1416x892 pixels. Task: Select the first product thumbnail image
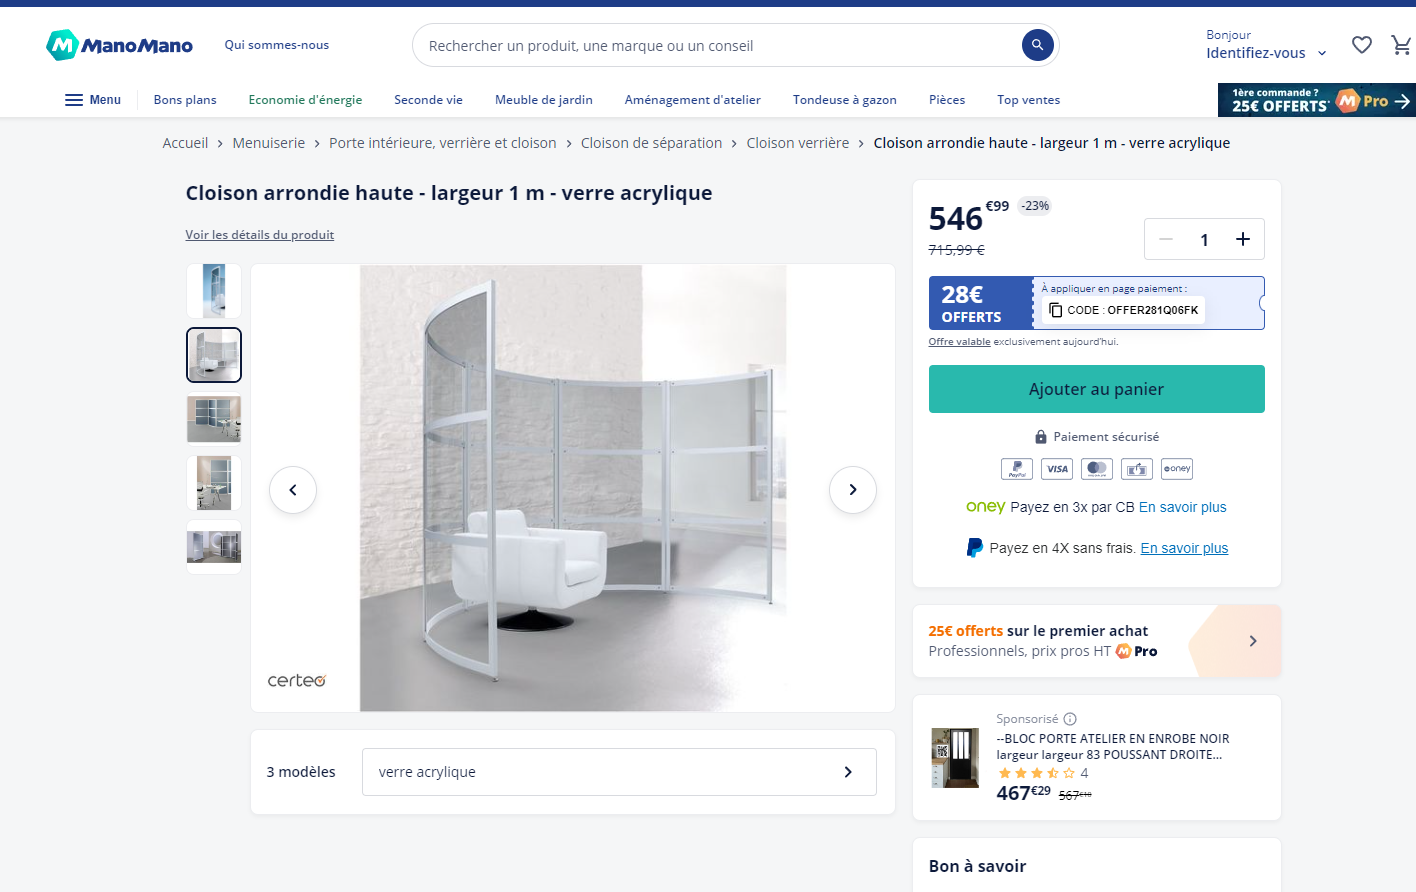[214, 291]
